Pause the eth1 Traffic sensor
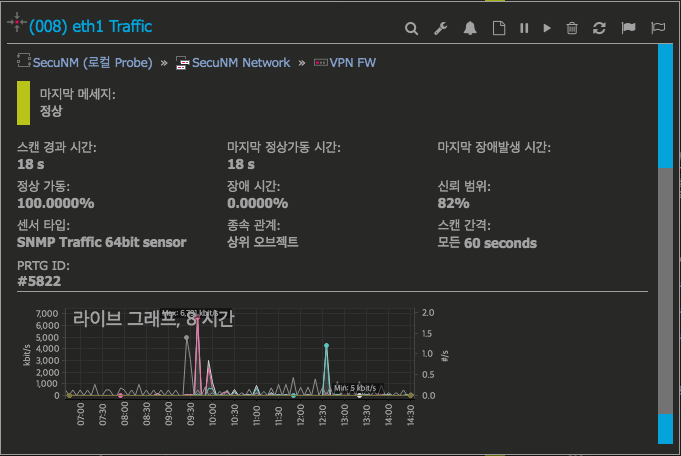Viewport: 681px width, 456px height. [524, 28]
